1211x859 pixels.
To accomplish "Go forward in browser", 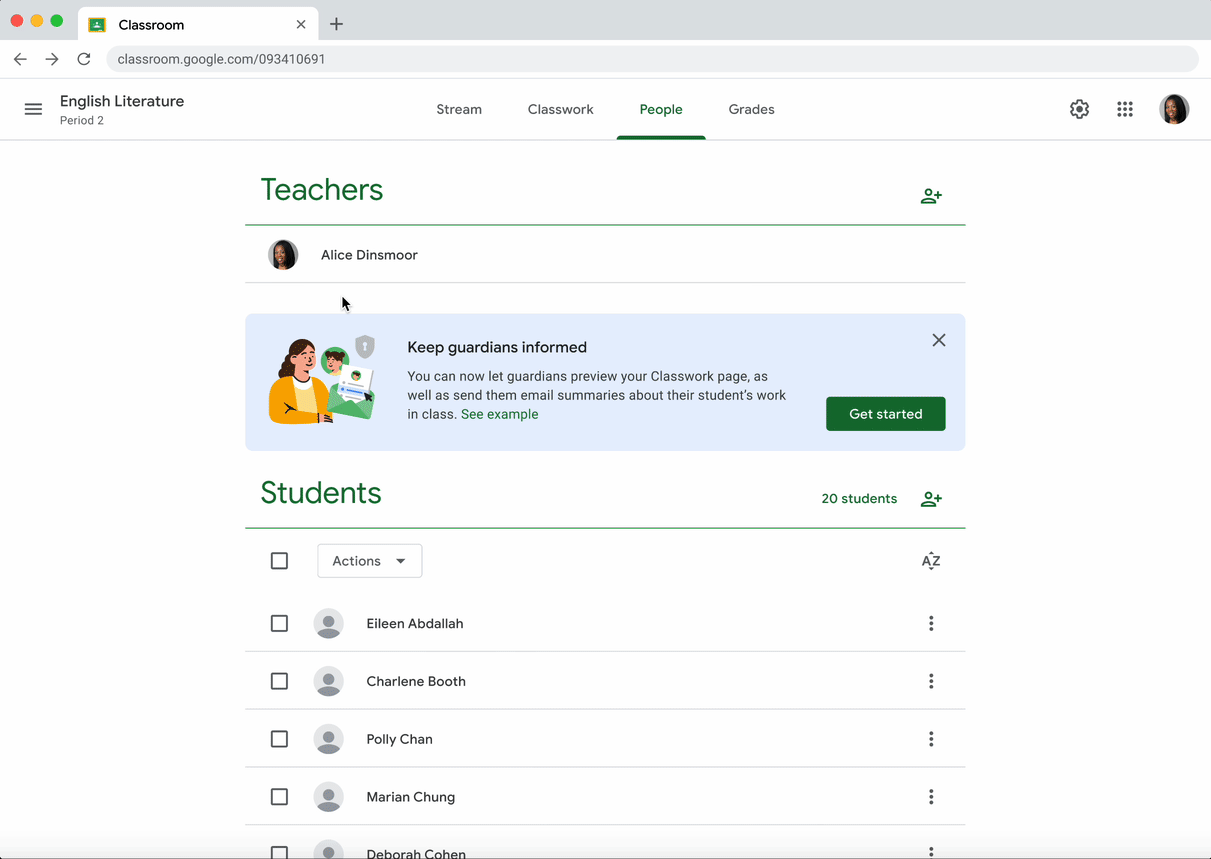I will coord(52,59).
